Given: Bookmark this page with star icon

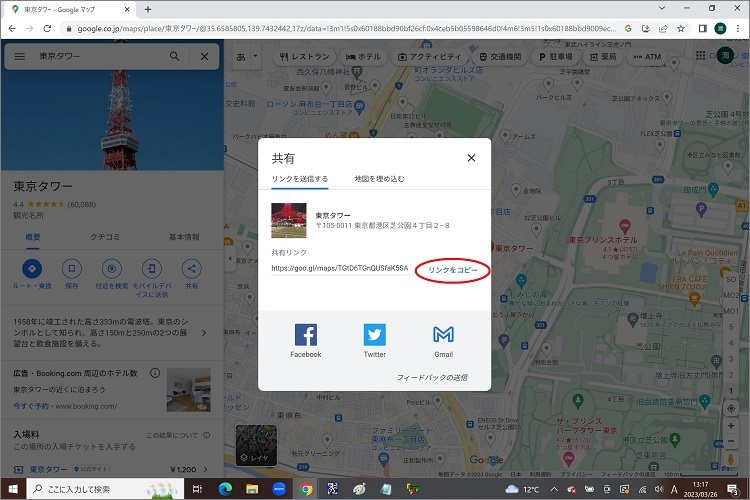Looking at the screenshot, I should pyautogui.click(x=681, y=29).
